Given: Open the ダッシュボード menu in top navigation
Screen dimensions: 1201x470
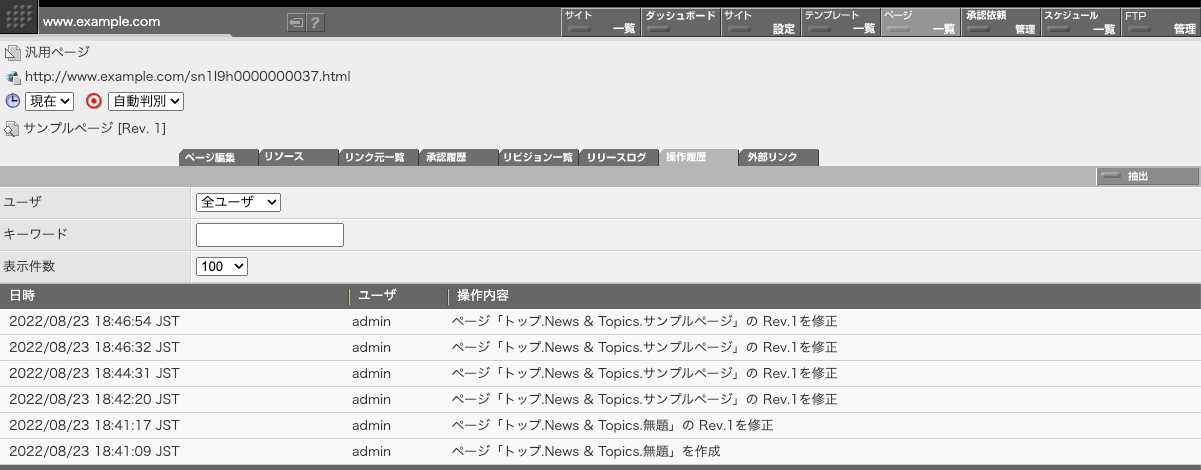Looking at the screenshot, I should click(x=680, y=22).
